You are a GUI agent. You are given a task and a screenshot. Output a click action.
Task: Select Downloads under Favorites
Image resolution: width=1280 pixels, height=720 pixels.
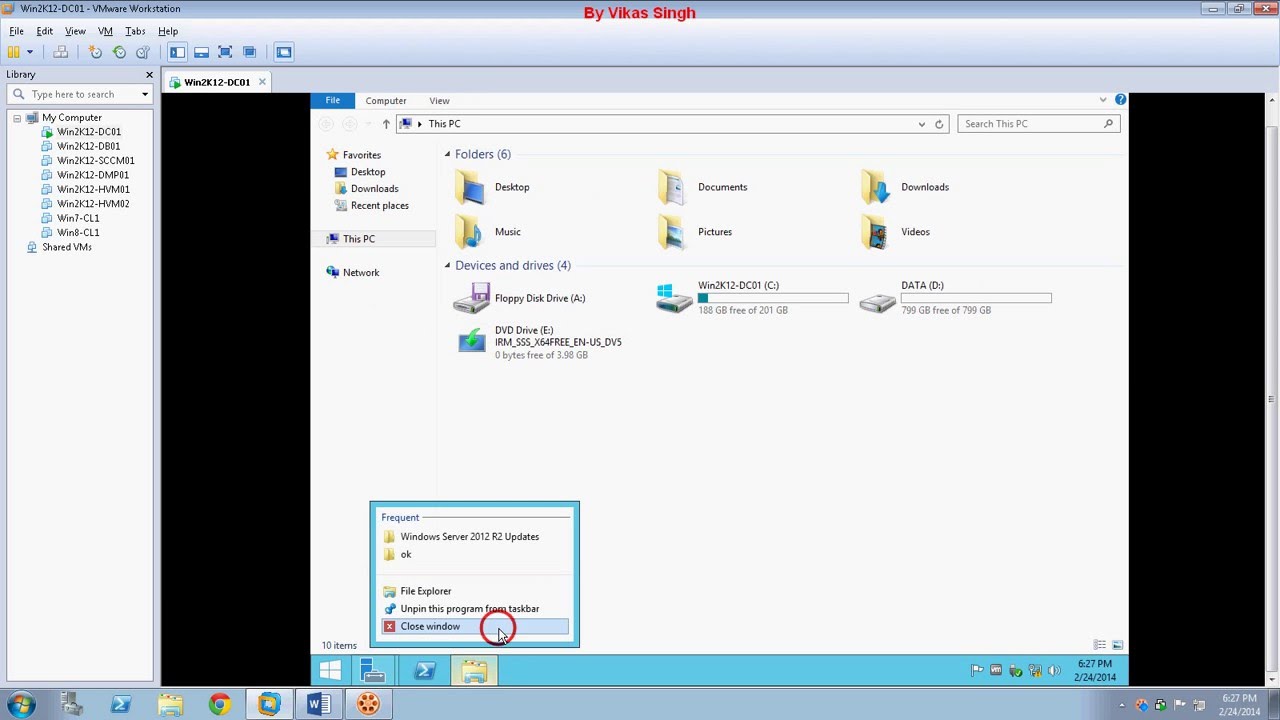pos(366,189)
